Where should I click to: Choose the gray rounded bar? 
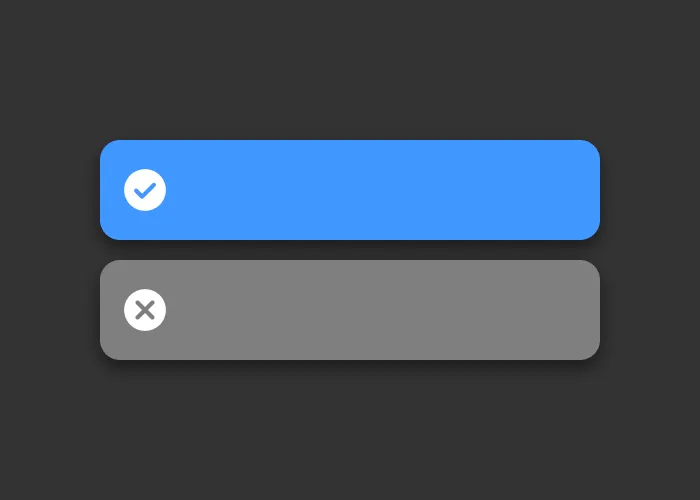click(x=350, y=310)
